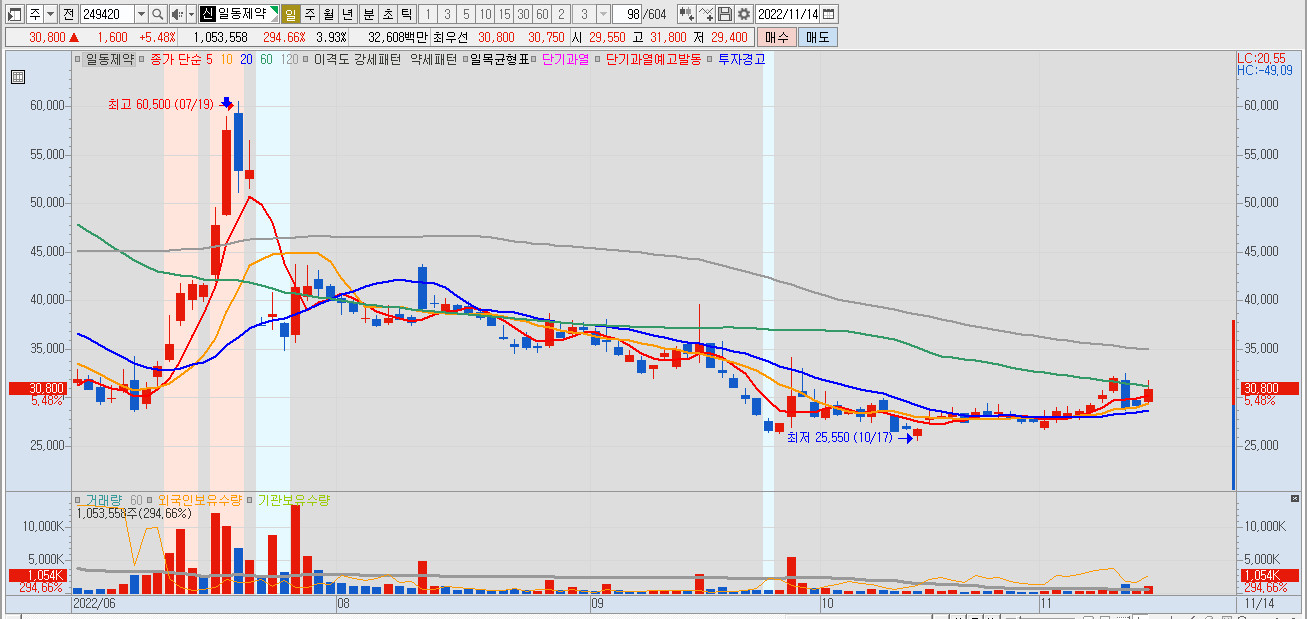This screenshot has height=619, width=1307.
Task: Click the stock code input 249420
Action: [106, 14]
